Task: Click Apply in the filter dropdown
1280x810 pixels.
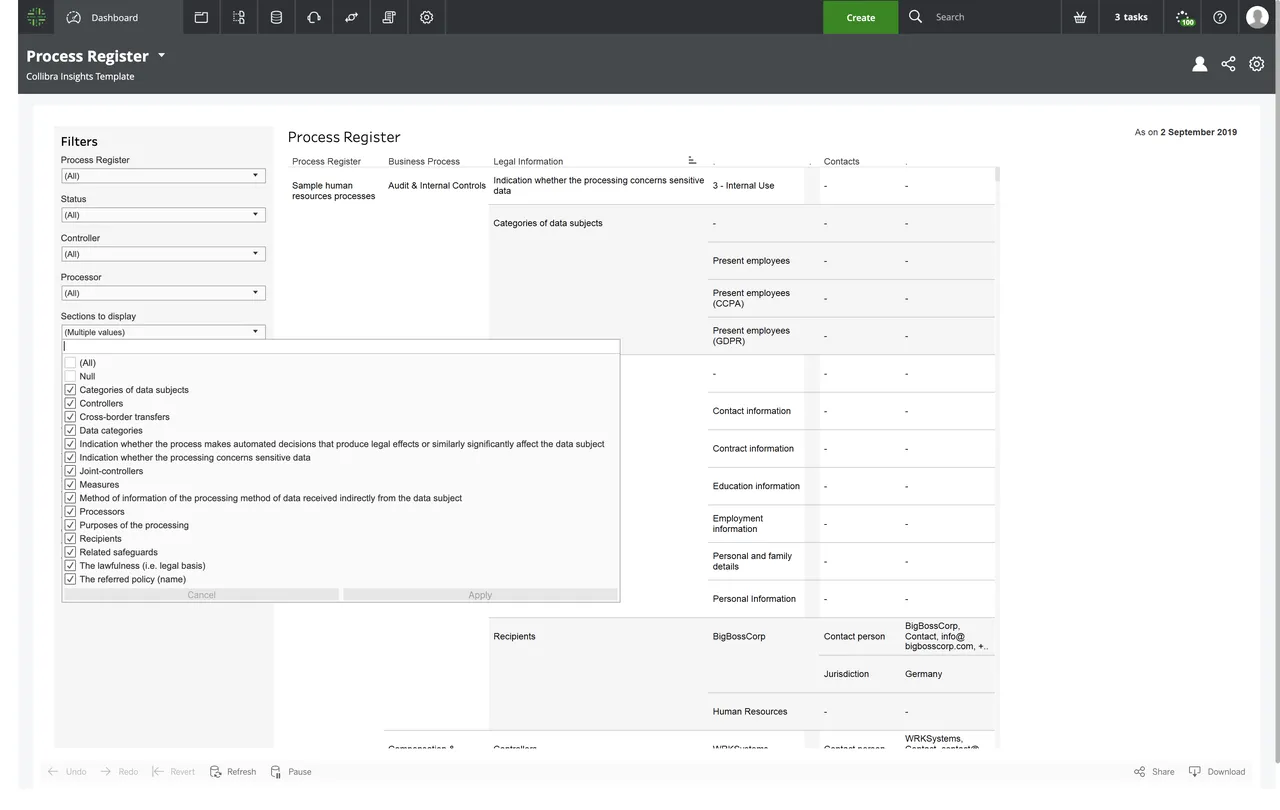Action: pyautogui.click(x=480, y=595)
